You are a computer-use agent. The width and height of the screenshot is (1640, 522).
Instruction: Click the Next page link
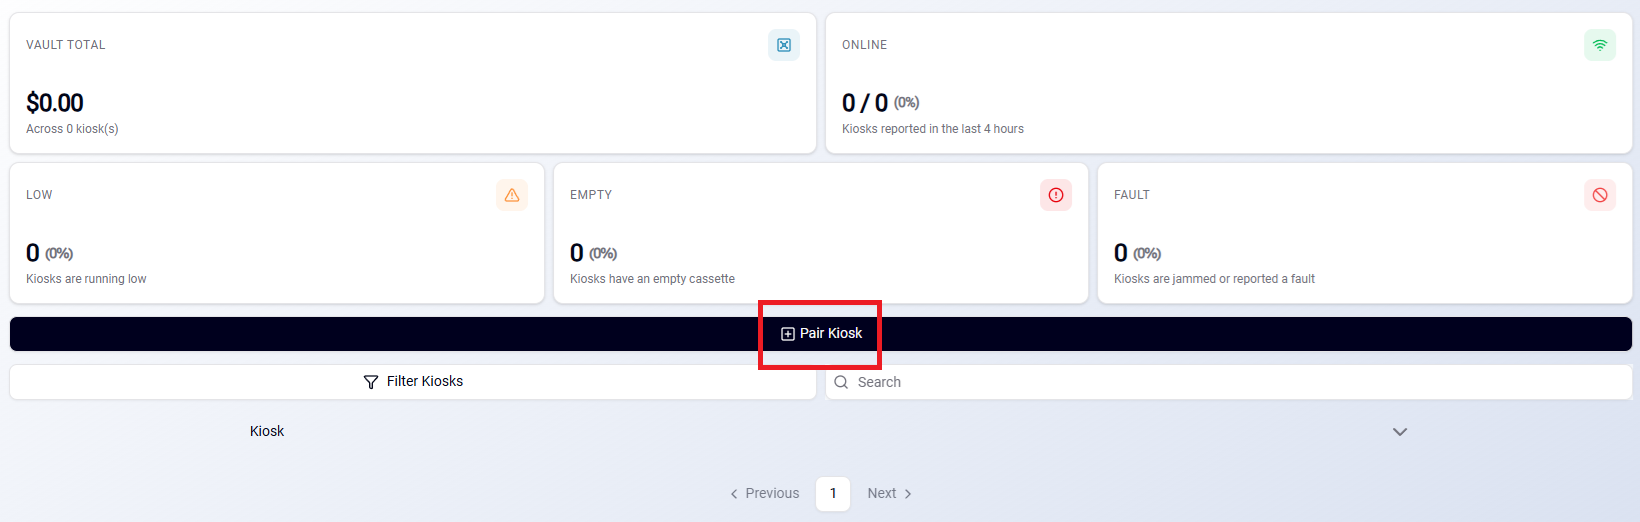(x=889, y=494)
